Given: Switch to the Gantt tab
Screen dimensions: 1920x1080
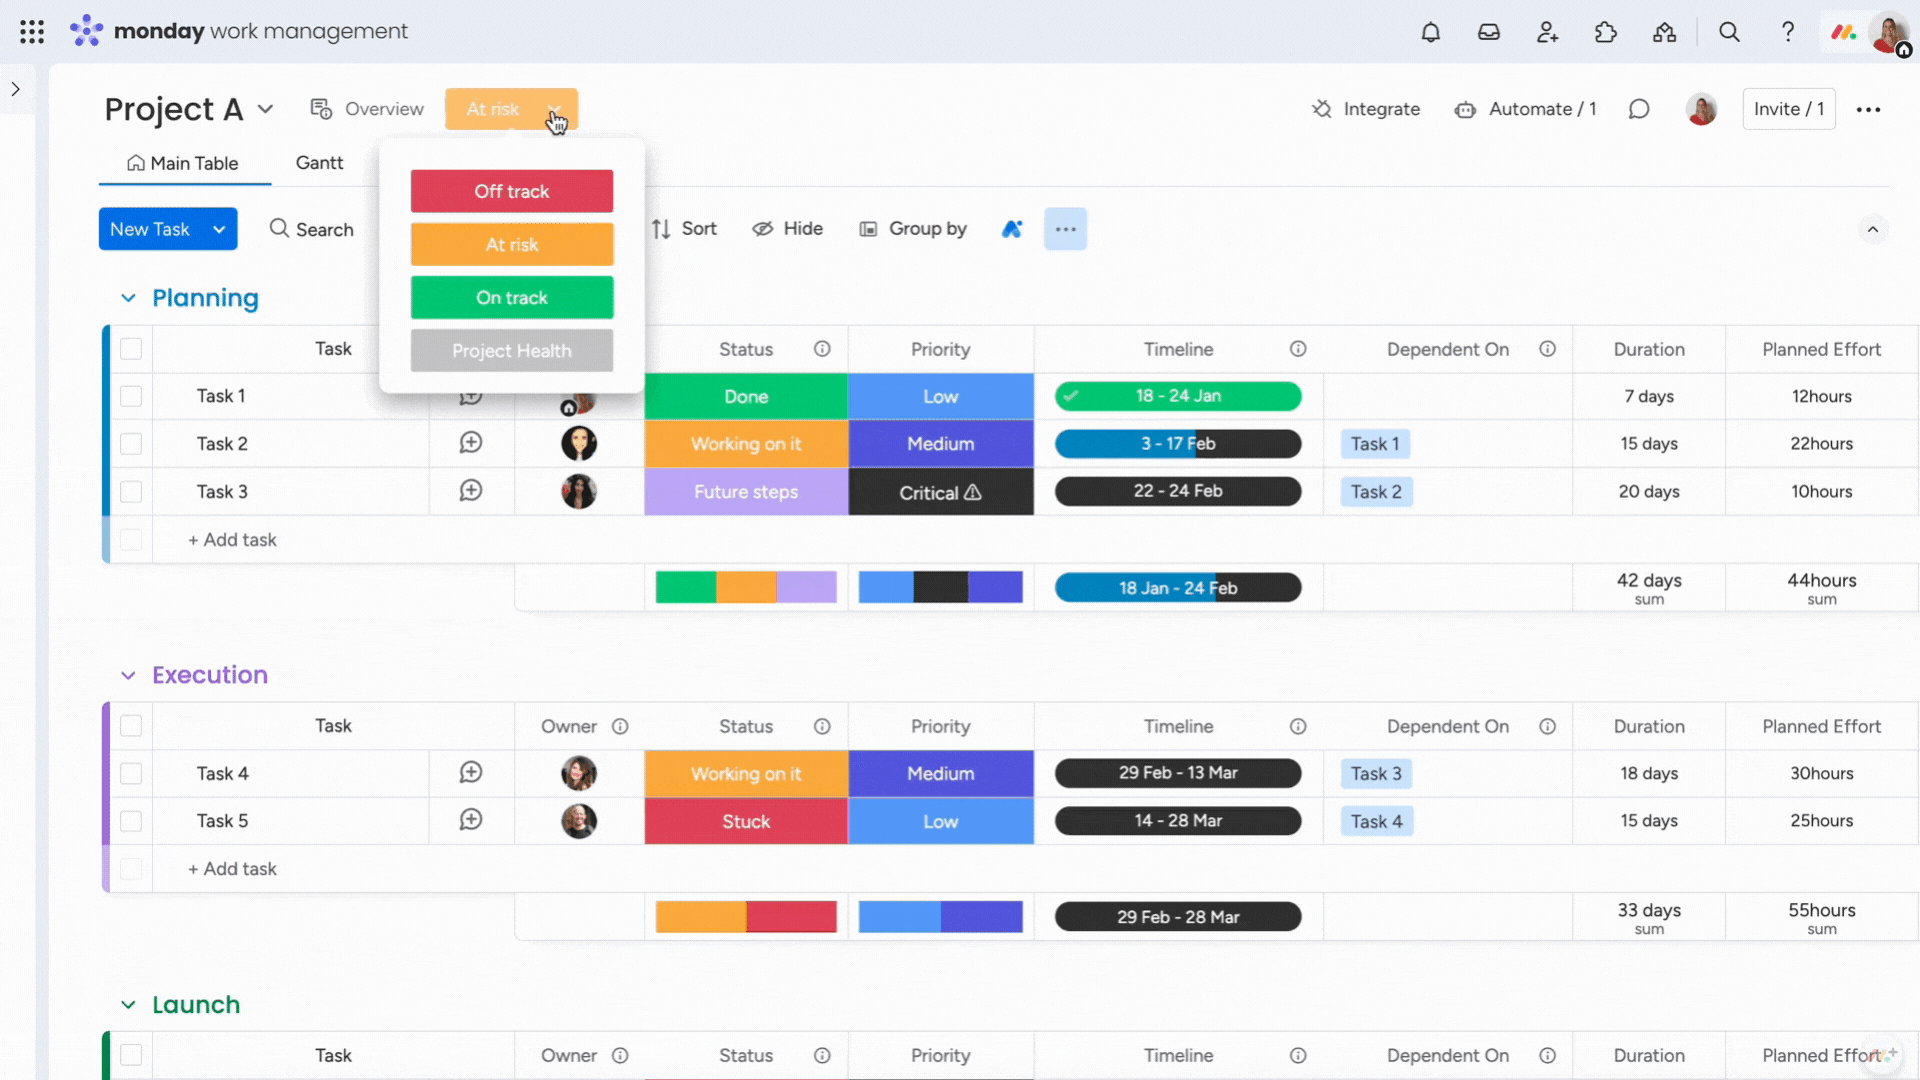Looking at the screenshot, I should (x=319, y=161).
